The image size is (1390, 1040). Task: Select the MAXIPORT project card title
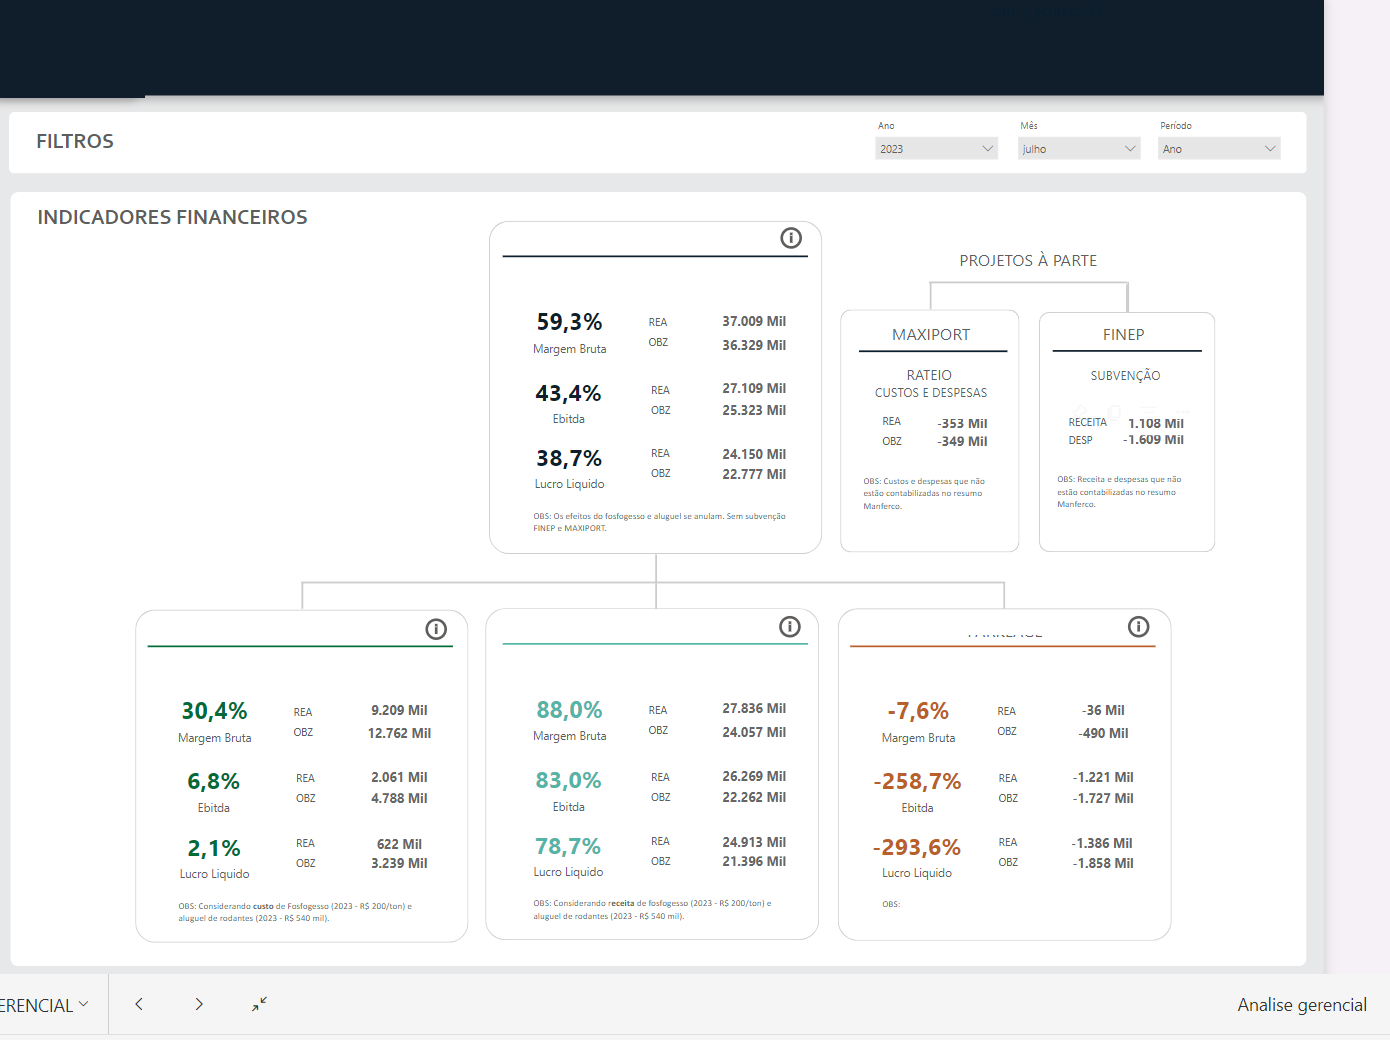pos(931,335)
